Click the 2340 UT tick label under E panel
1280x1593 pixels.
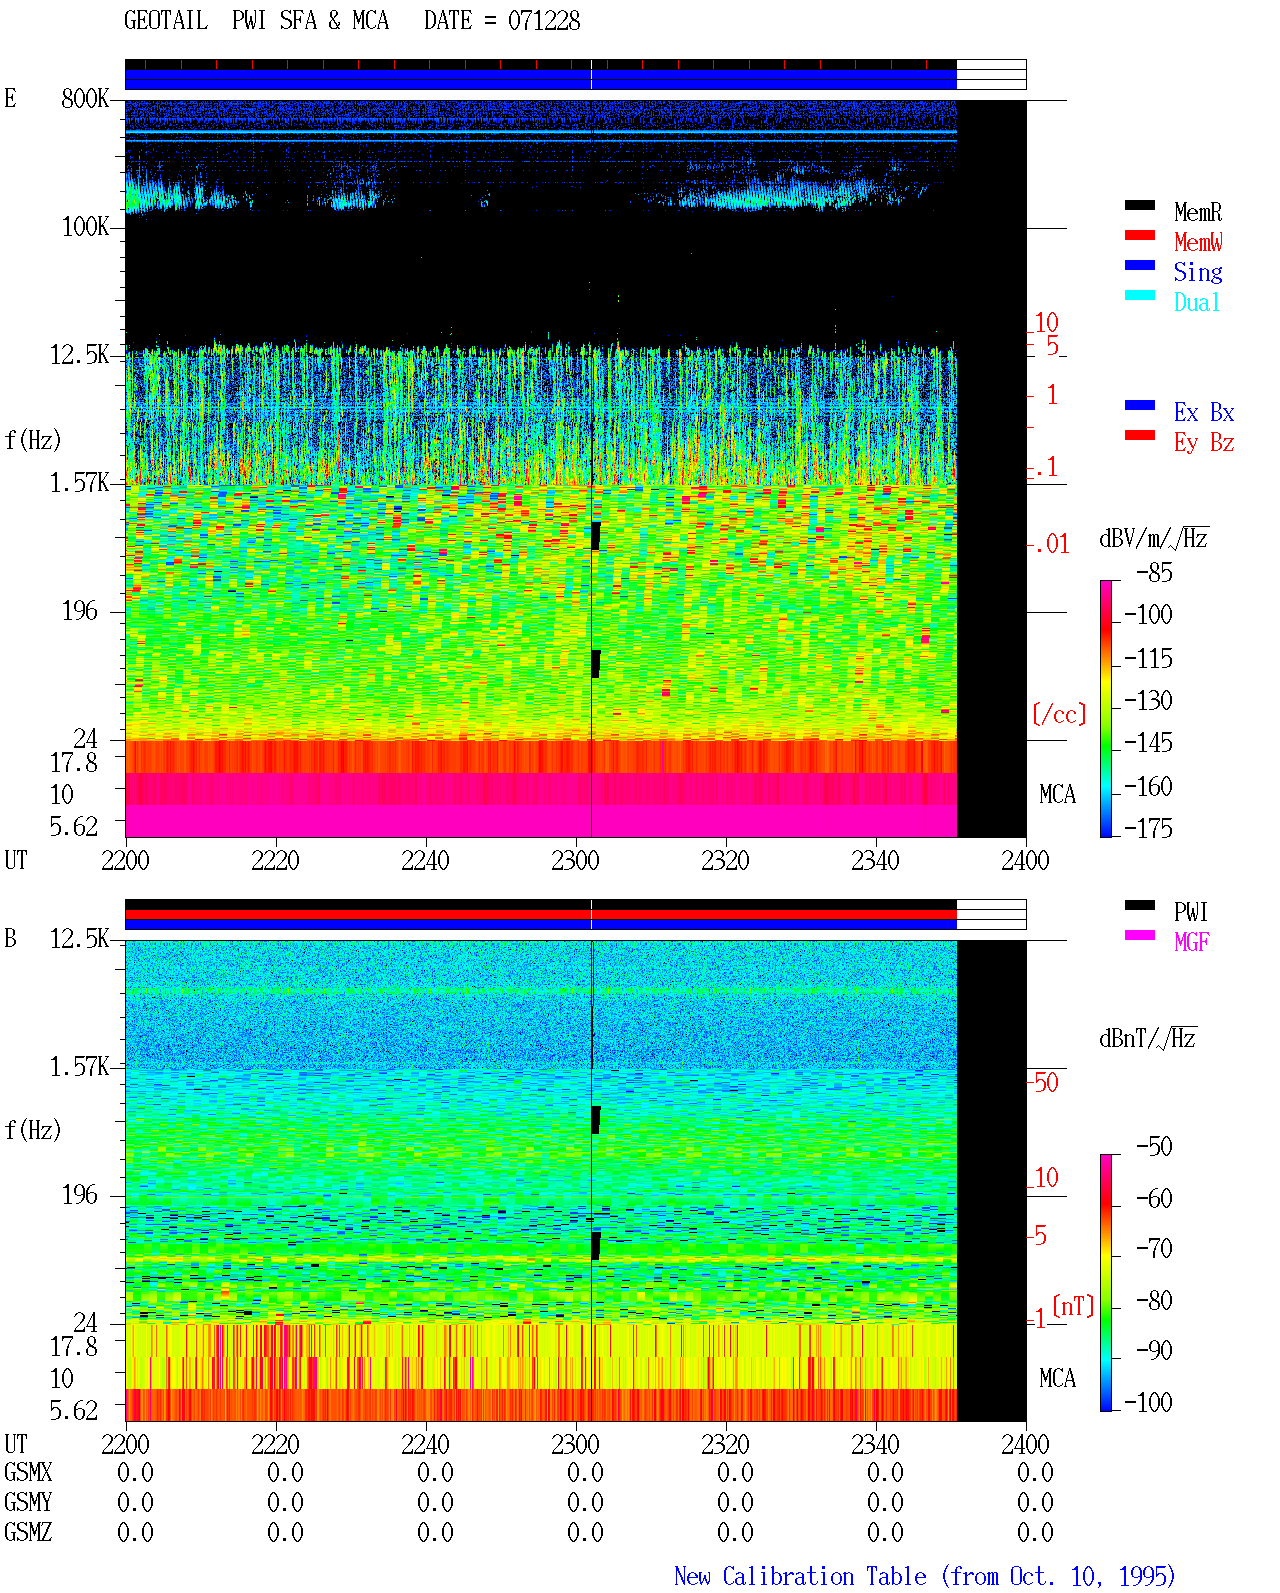click(x=875, y=861)
